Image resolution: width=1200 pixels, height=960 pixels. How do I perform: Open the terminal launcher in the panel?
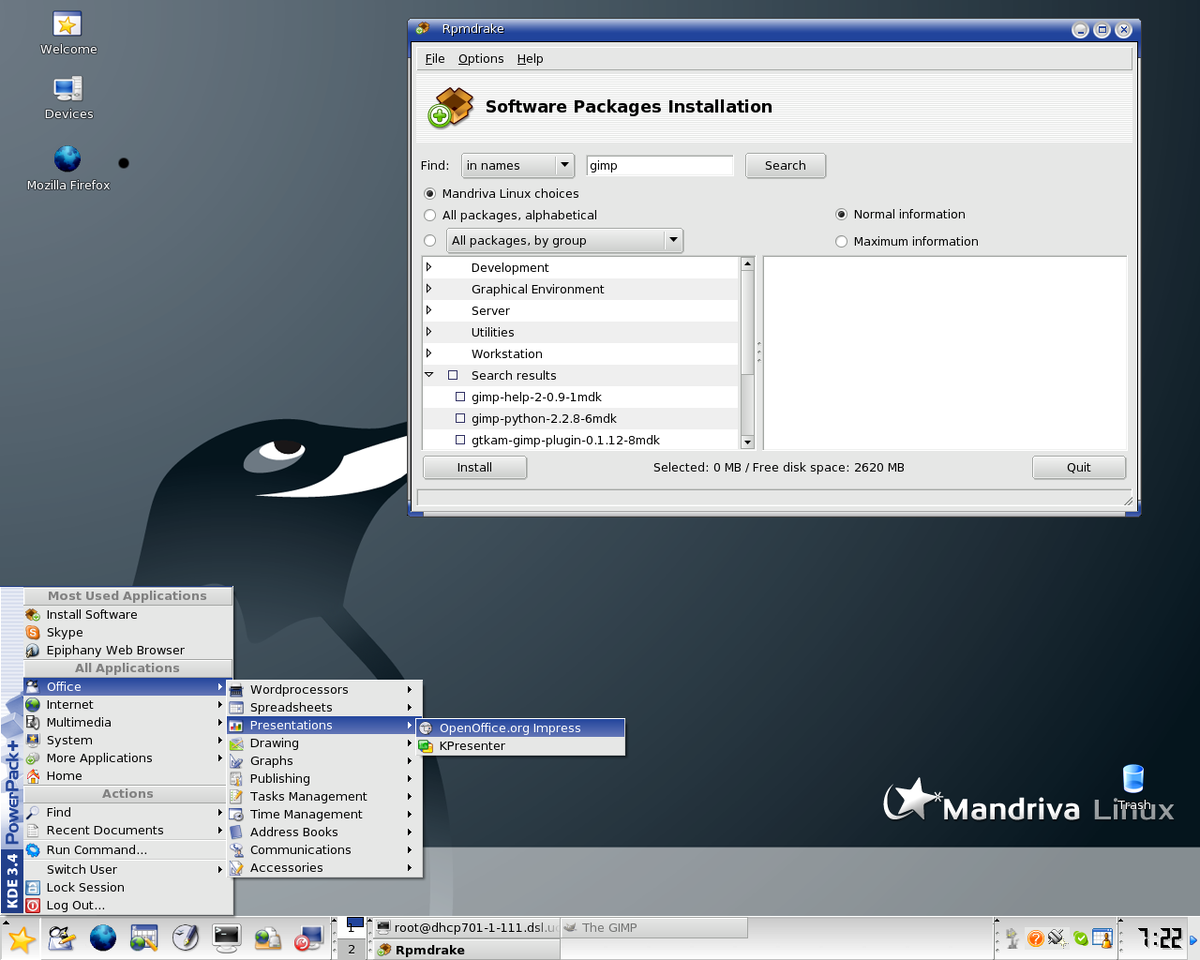[x=227, y=938]
